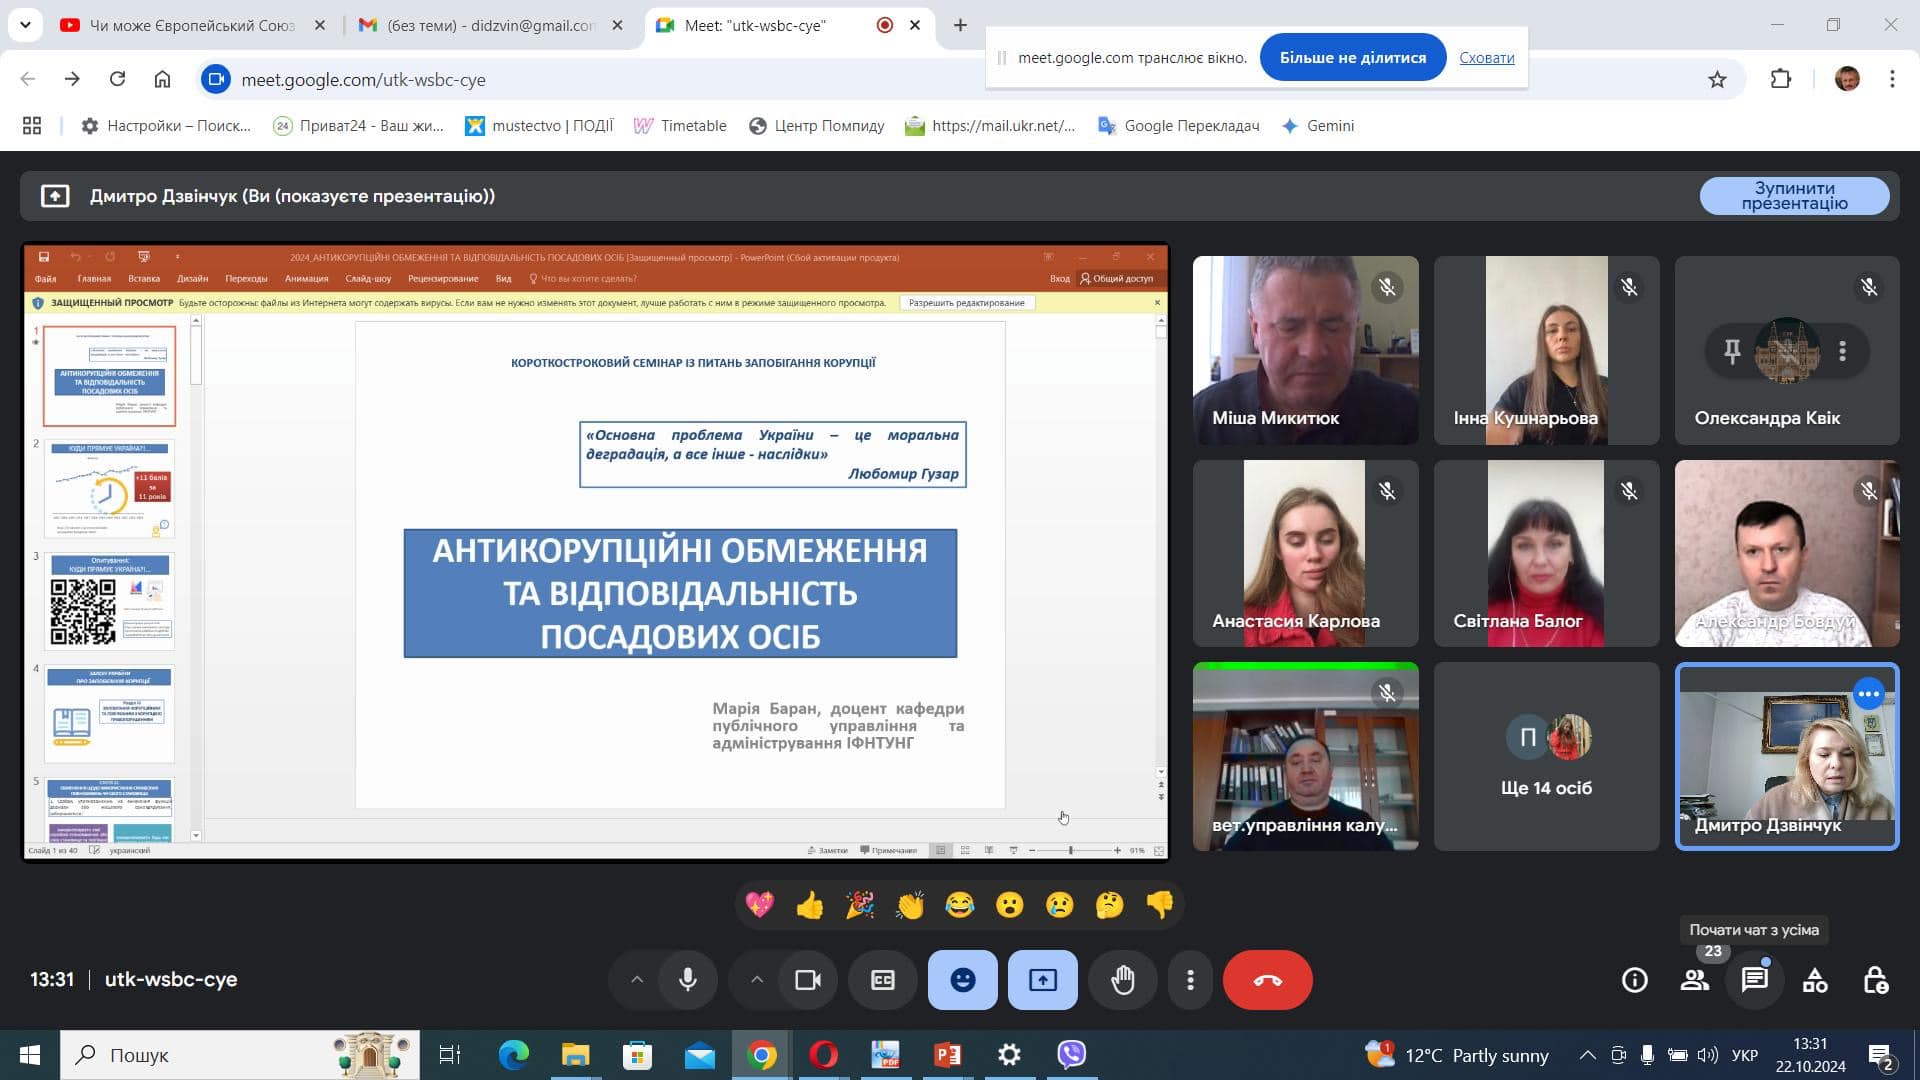Screen dimensions: 1920x1080
Task: Select the 'Ще 14 осіб' participants tile
Action: (1546, 757)
